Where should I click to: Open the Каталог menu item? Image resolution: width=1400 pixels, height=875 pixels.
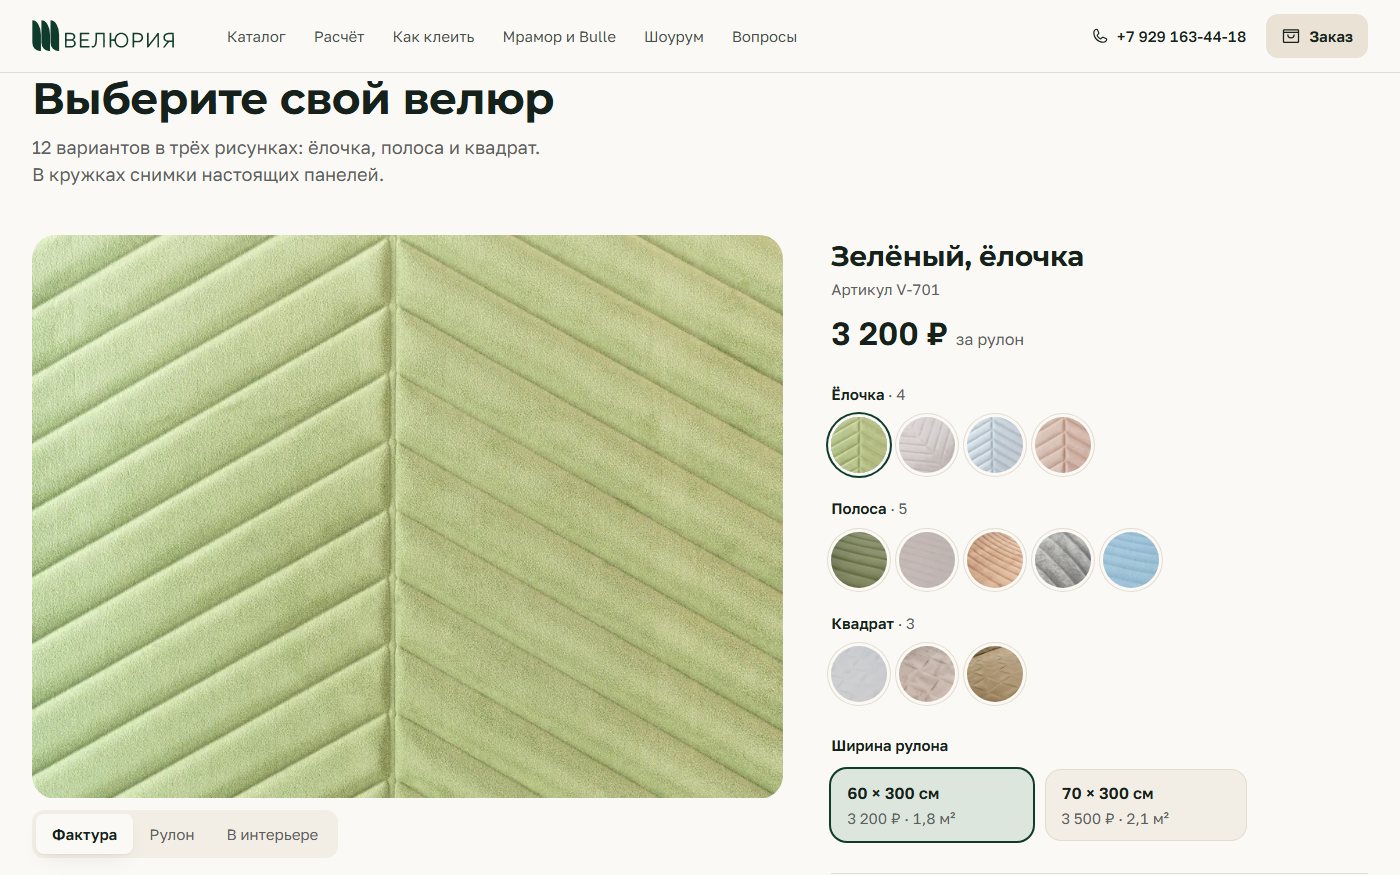click(256, 36)
